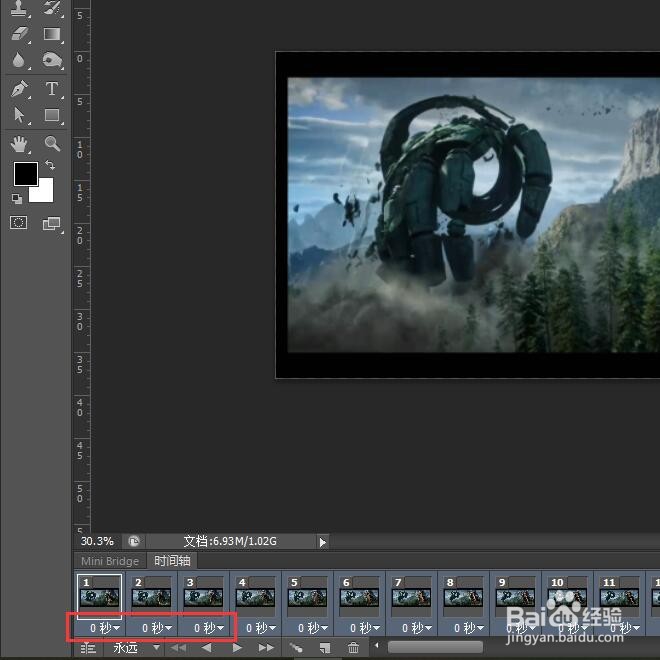Open the white background color swatch
Viewport: 660px width, 660px height.
44,194
